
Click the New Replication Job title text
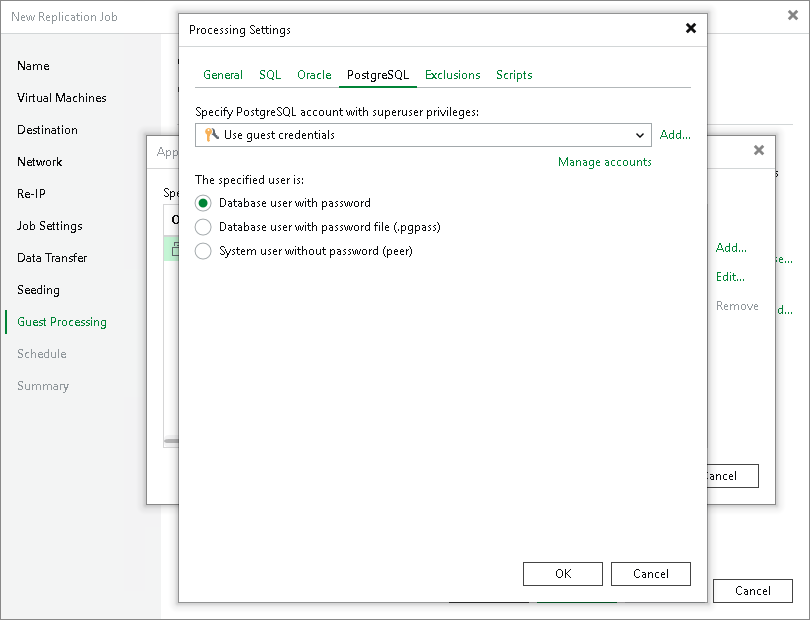(x=64, y=17)
